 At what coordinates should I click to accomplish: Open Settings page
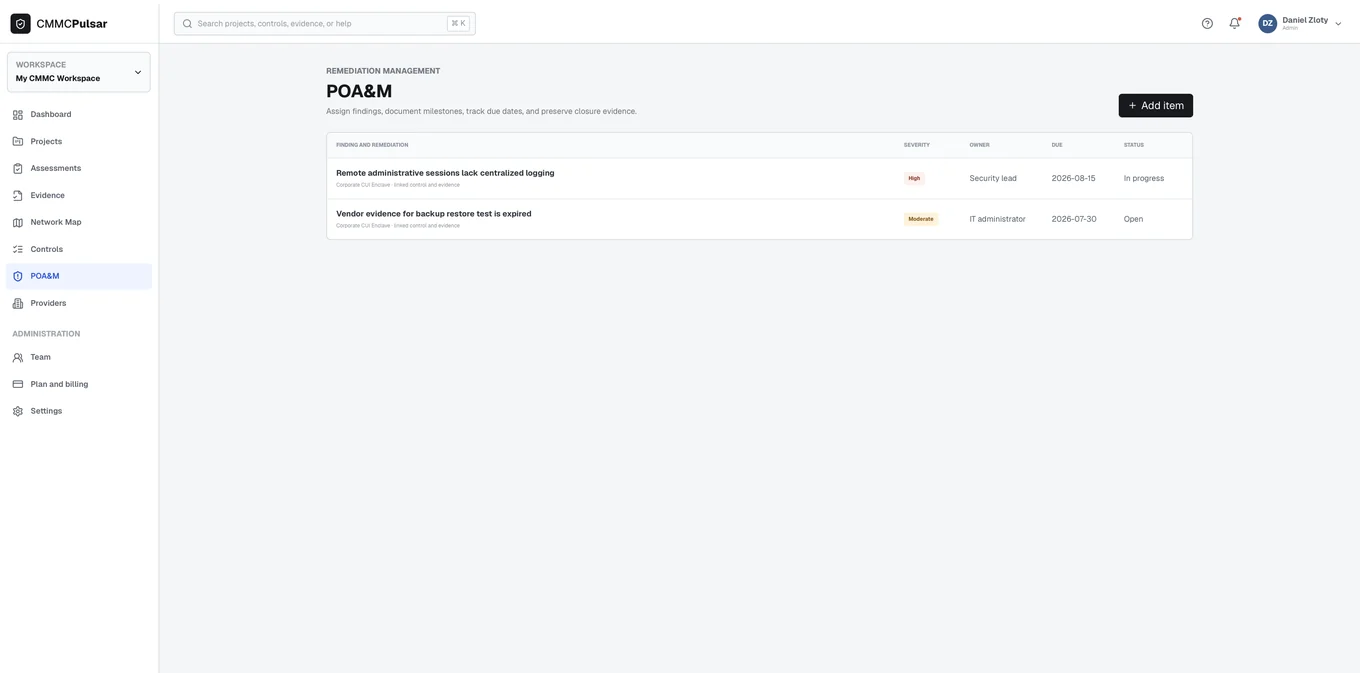pos(79,412)
